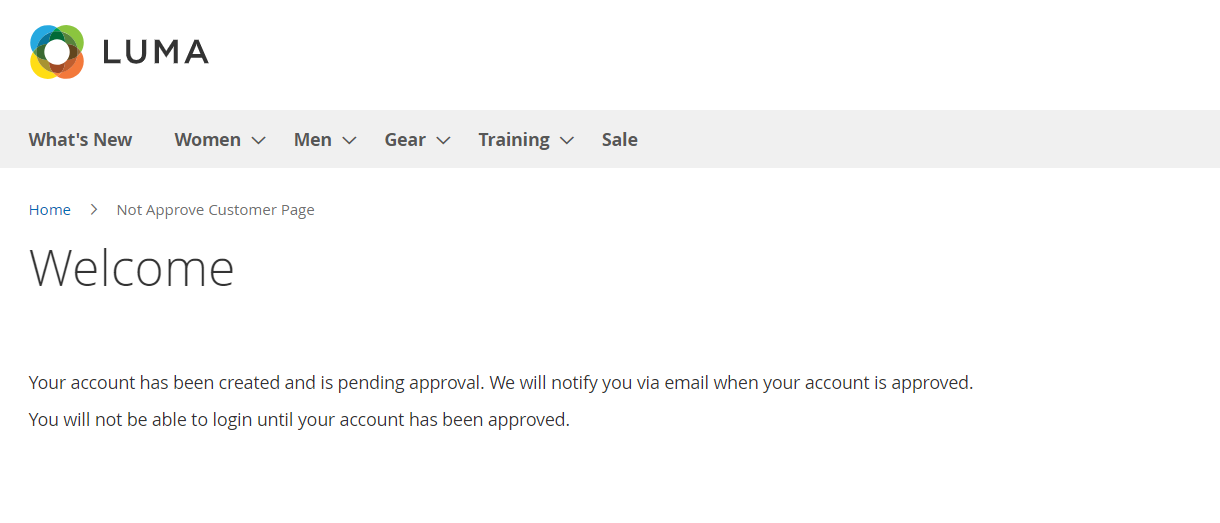Click the breadcrumb separator arrow after Home
This screenshot has width=1220, height=523.
(94, 210)
